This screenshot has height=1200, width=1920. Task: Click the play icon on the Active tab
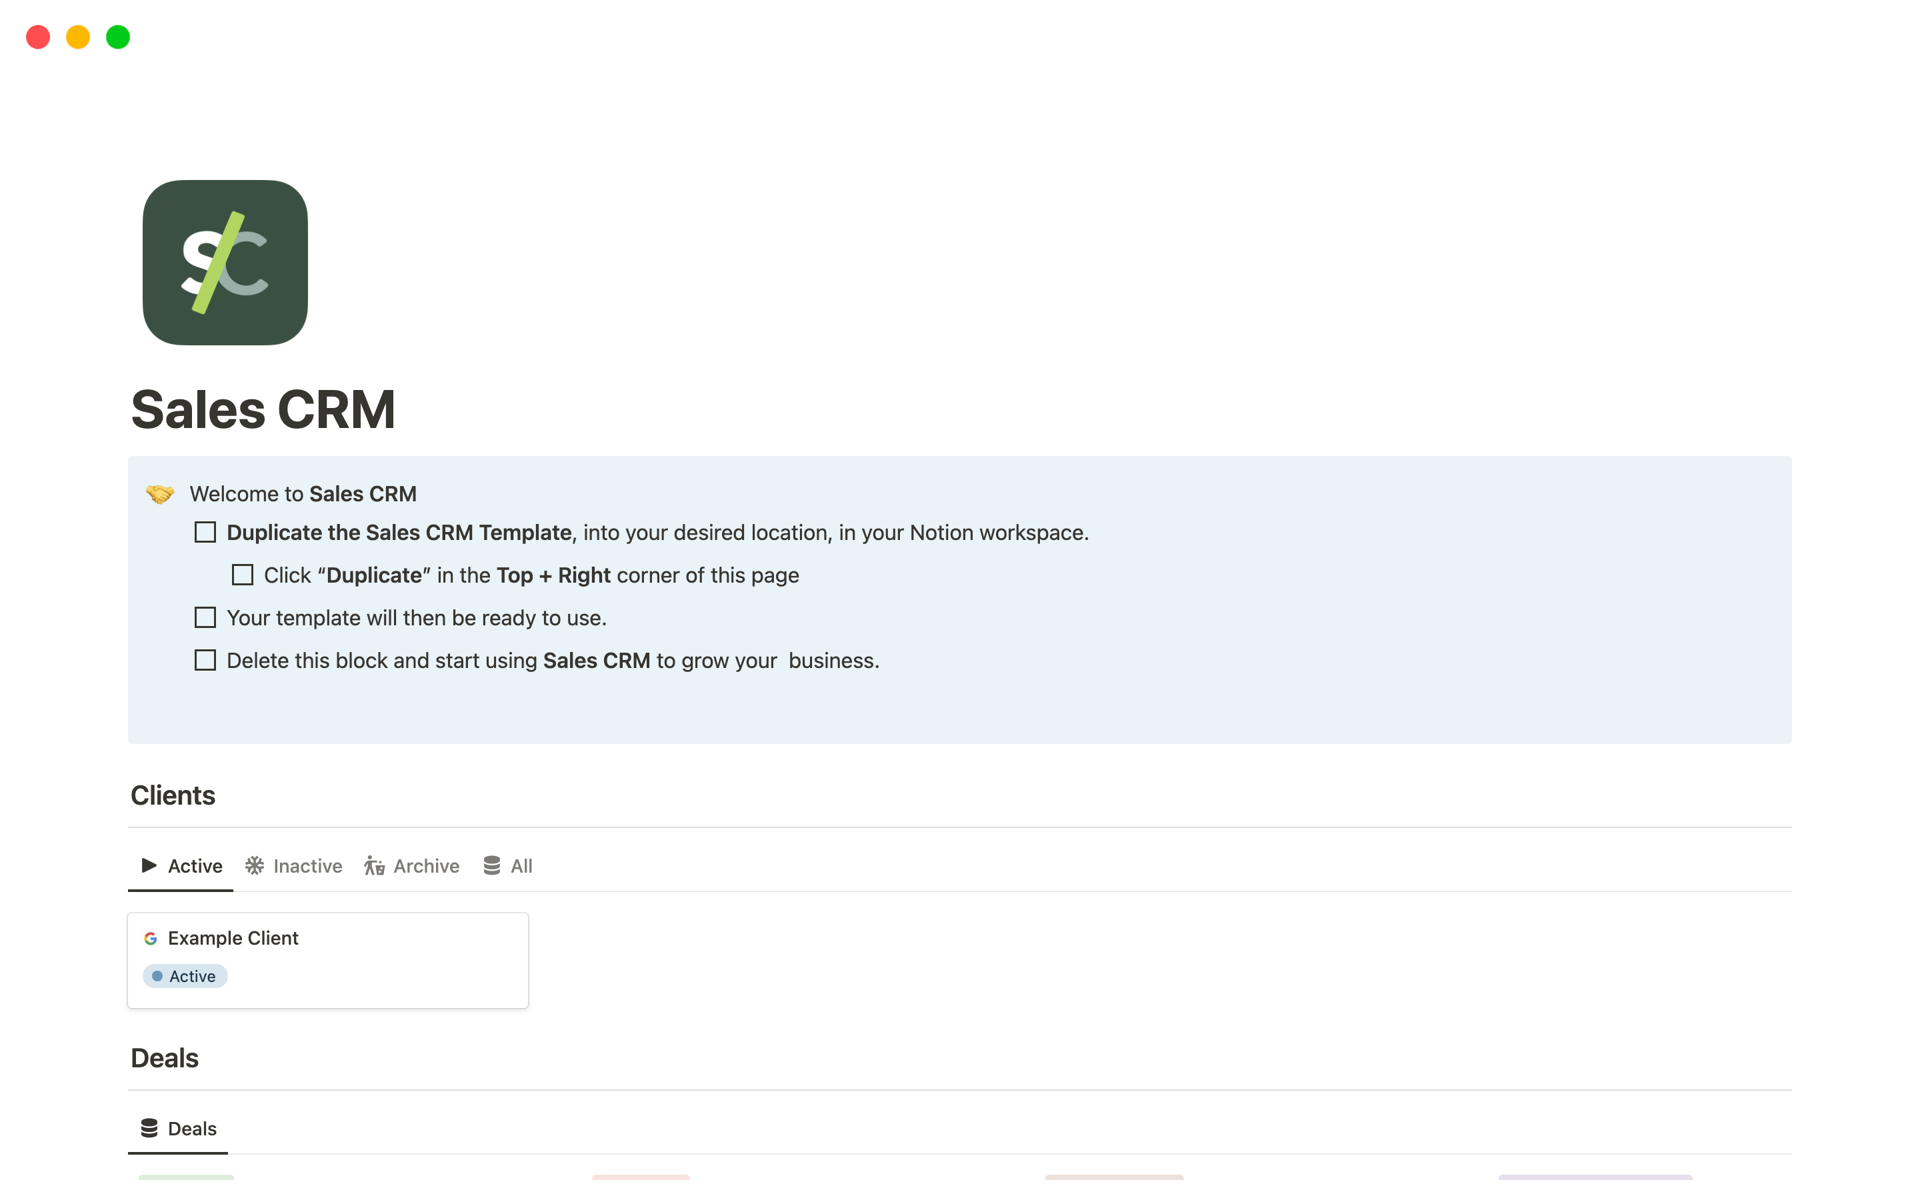pos(149,866)
